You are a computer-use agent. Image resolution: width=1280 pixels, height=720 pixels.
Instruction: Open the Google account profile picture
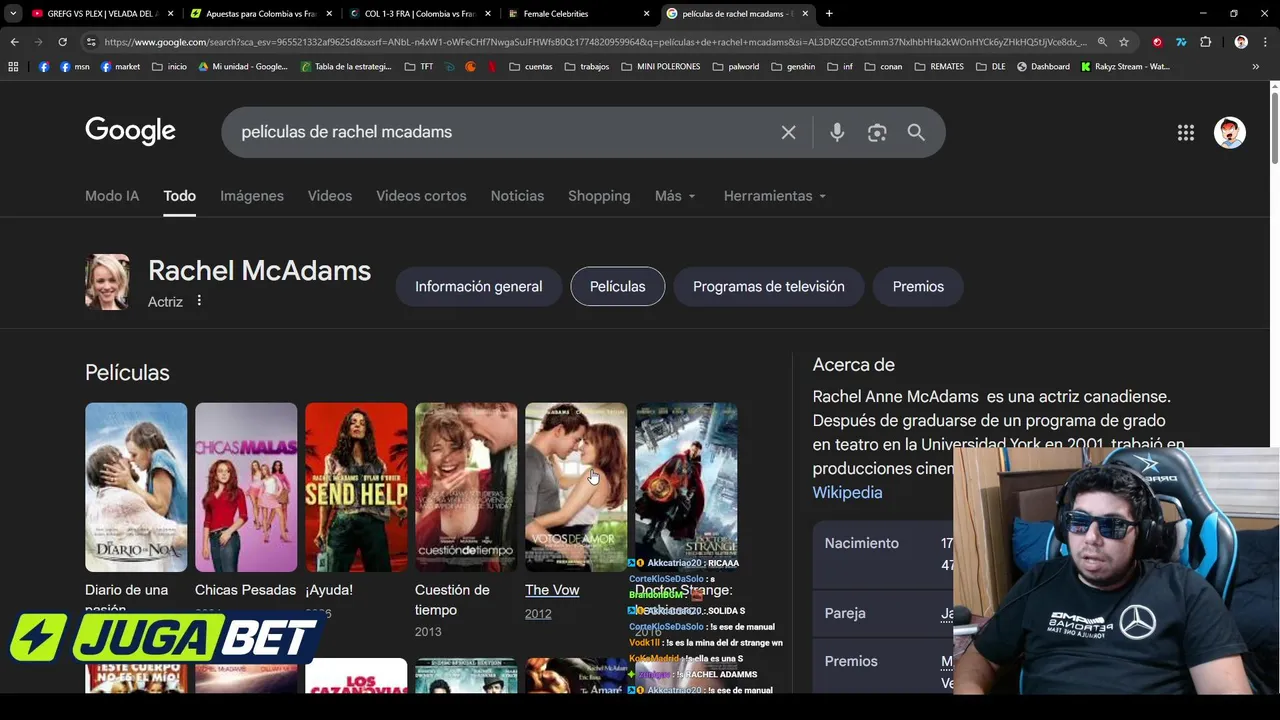(1230, 132)
